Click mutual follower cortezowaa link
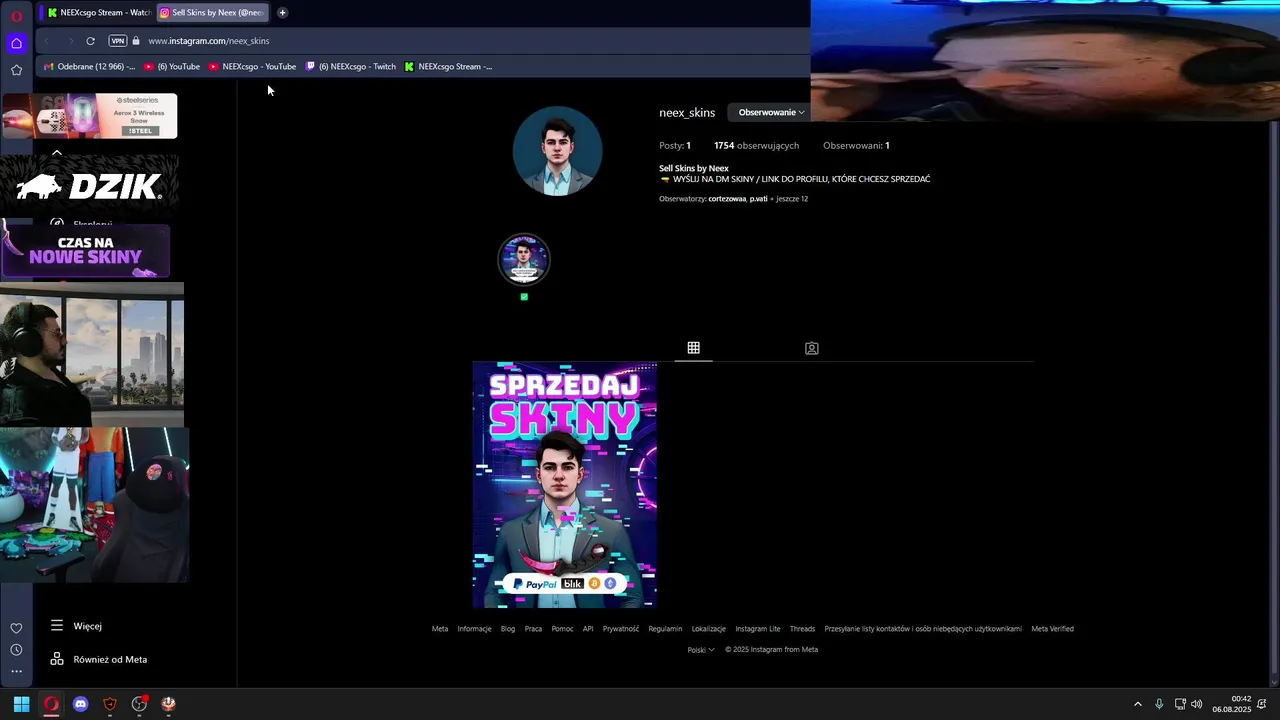The height and width of the screenshot is (720, 1280). click(x=727, y=199)
